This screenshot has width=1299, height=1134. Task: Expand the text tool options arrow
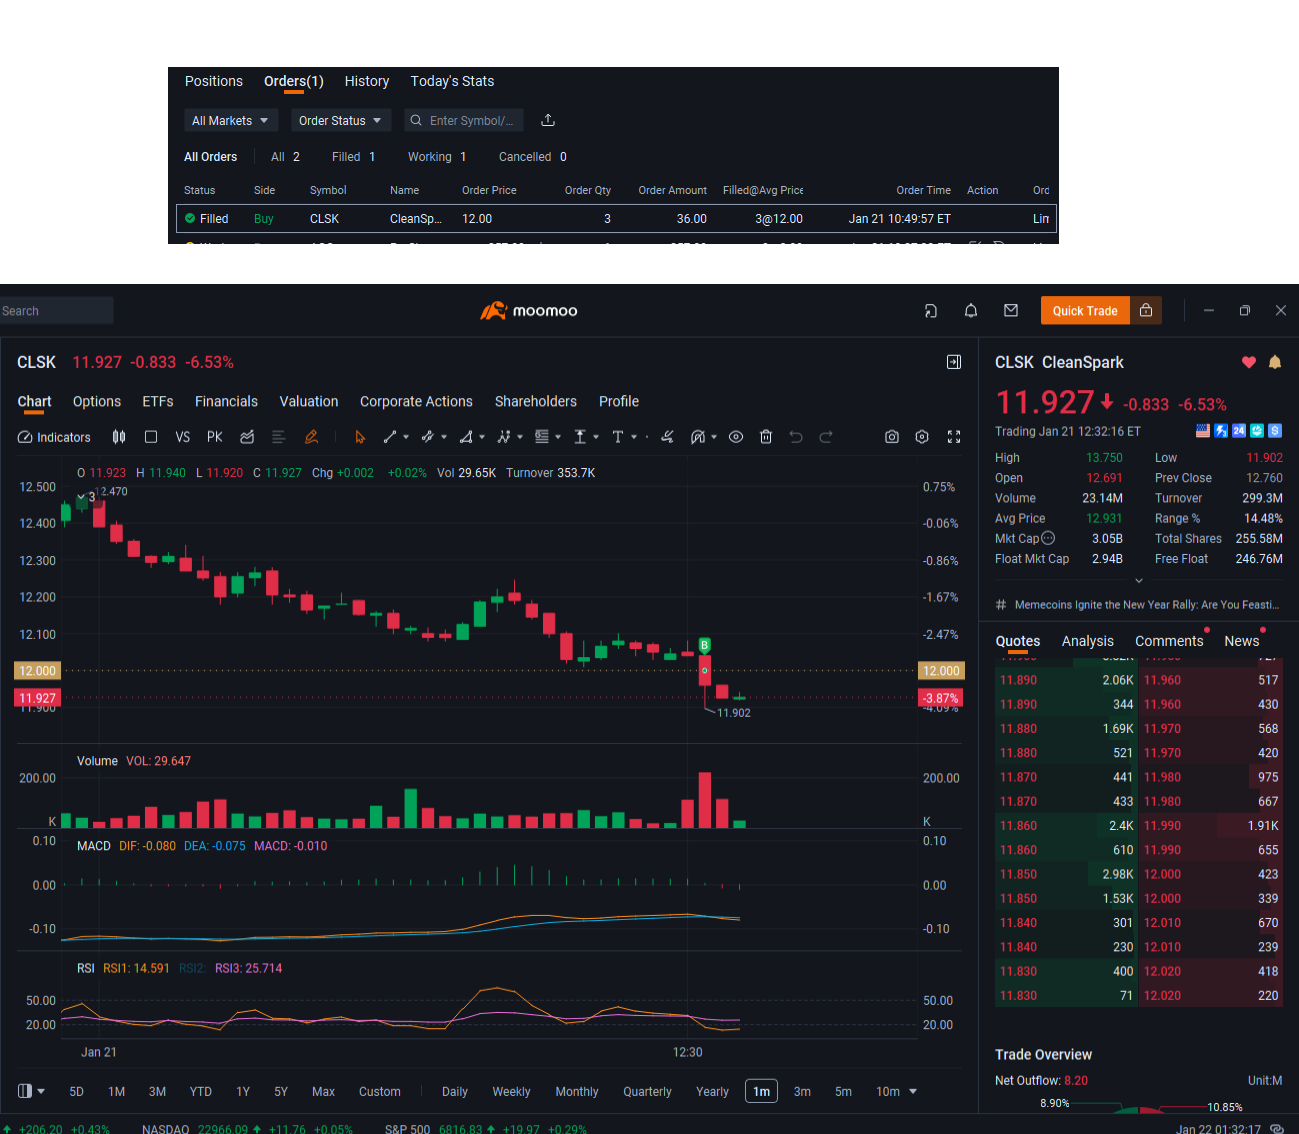(634, 437)
